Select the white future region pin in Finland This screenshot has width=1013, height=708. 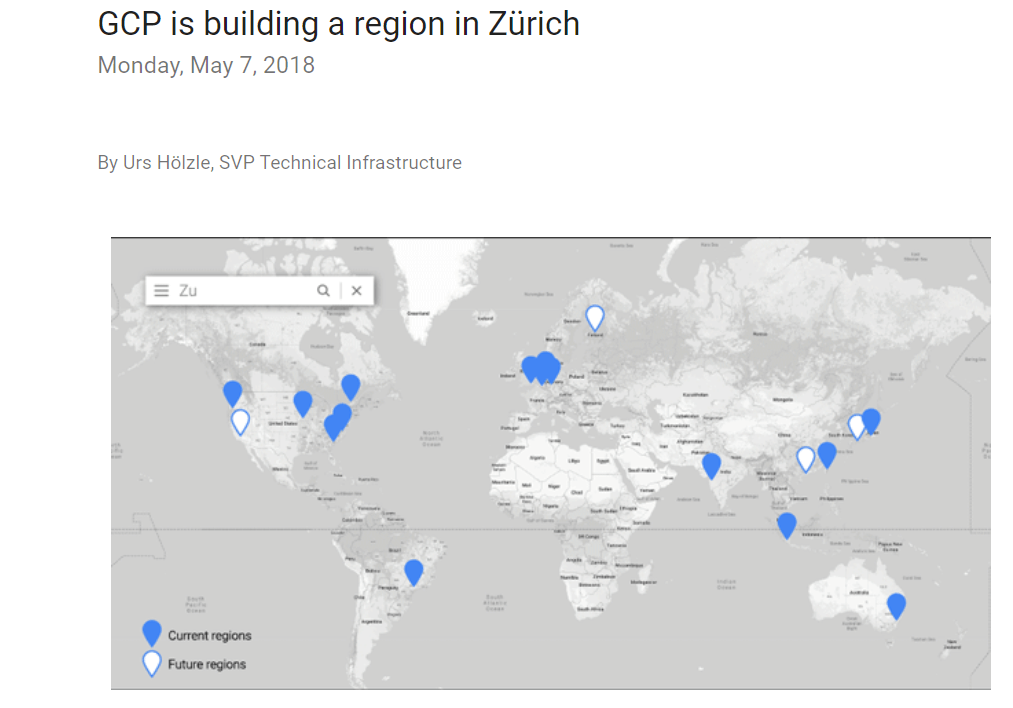point(595,317)
